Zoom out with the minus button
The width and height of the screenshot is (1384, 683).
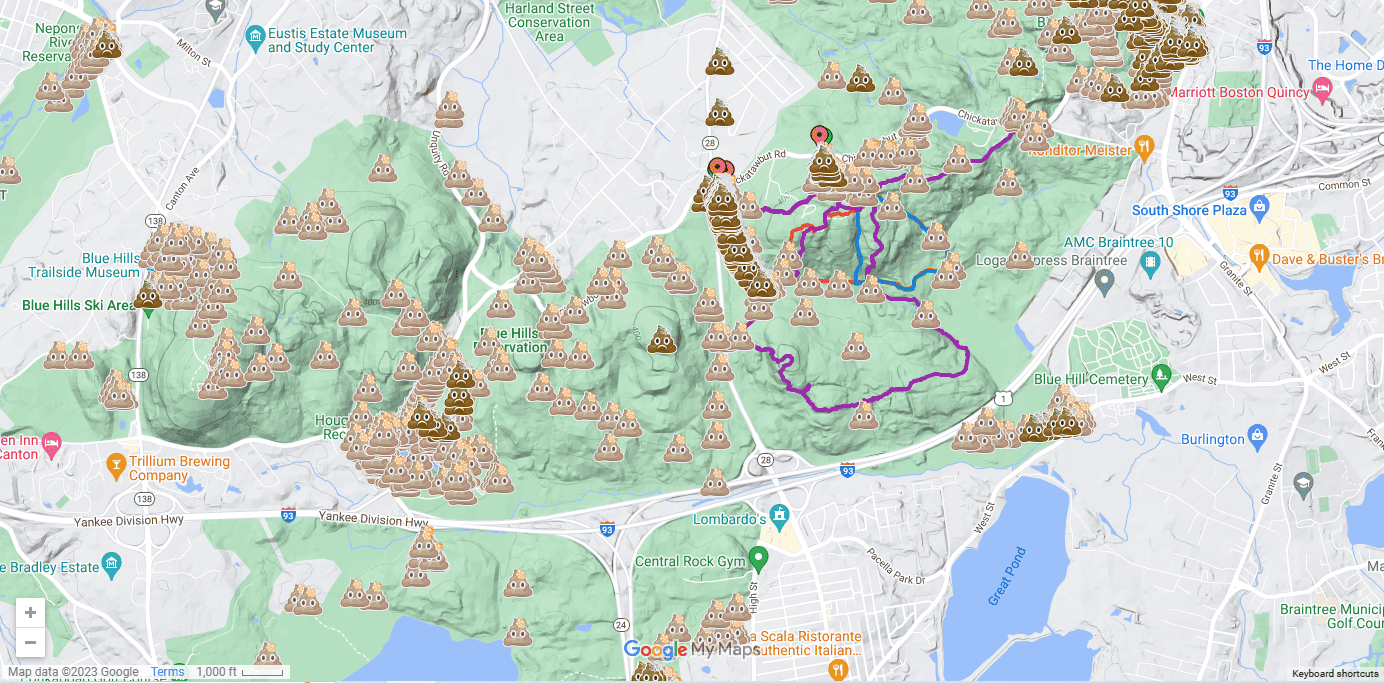[x=30, y=642]
